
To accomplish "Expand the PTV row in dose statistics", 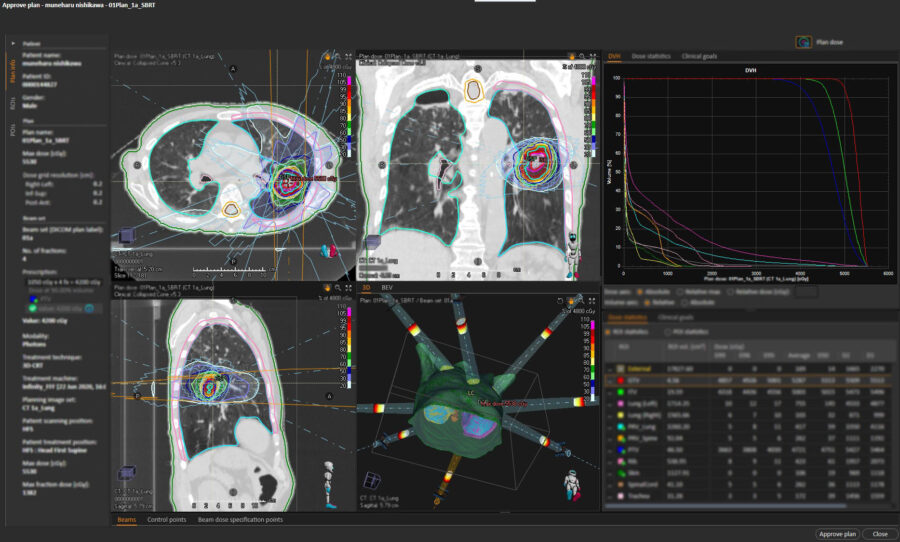I will 610,450.
